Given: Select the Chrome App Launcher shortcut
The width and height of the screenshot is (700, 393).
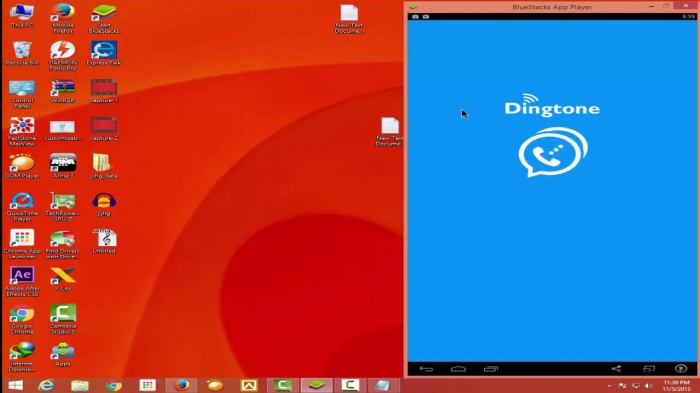Looking at the screenshot, I should click(x=22, y=244).
